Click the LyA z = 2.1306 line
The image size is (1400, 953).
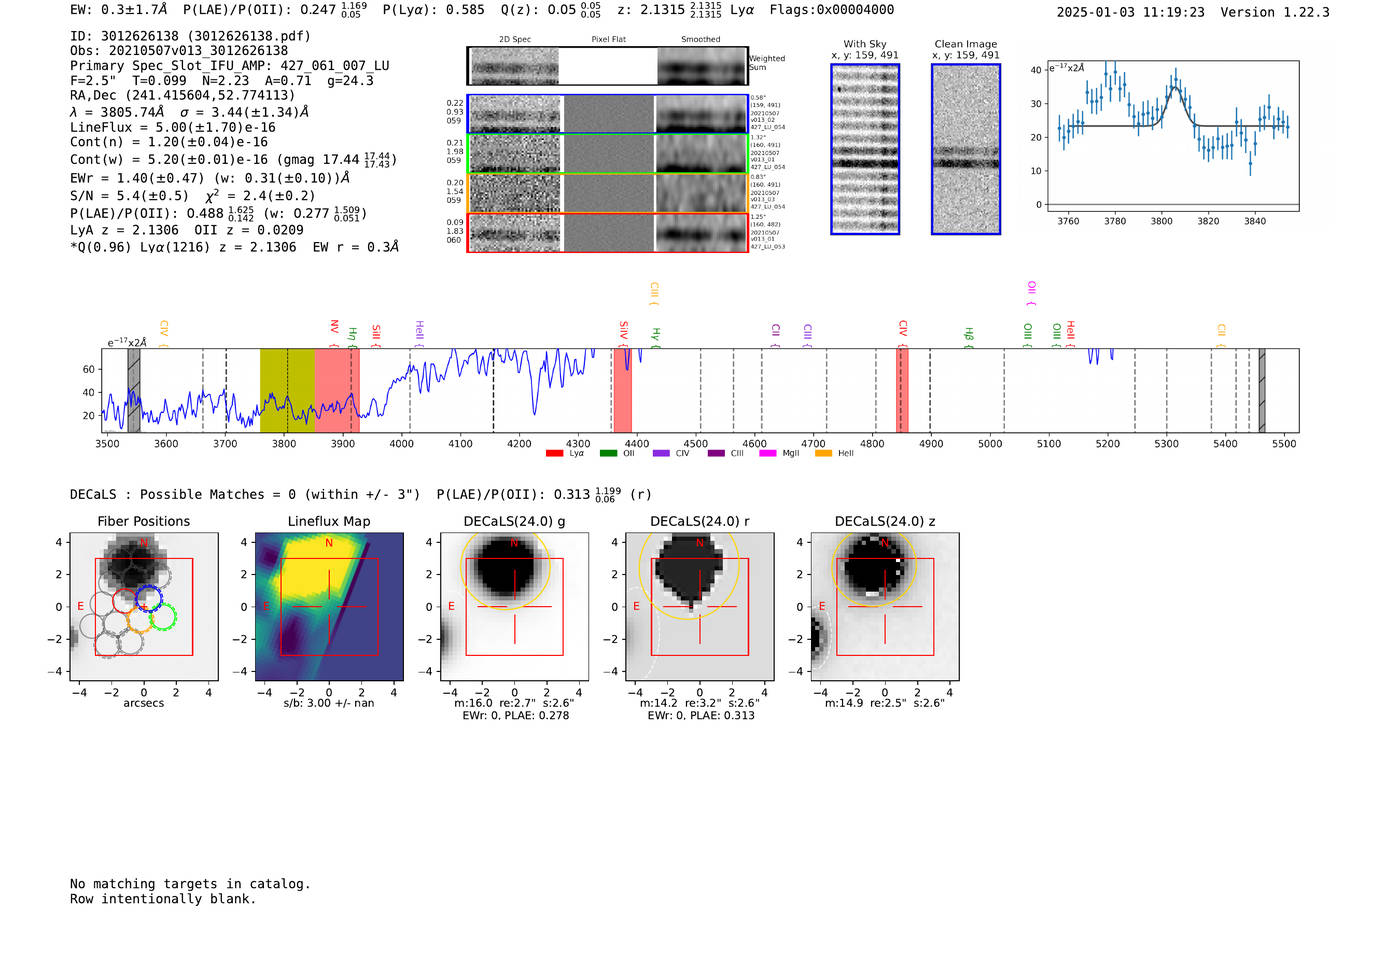click(128, 230)
